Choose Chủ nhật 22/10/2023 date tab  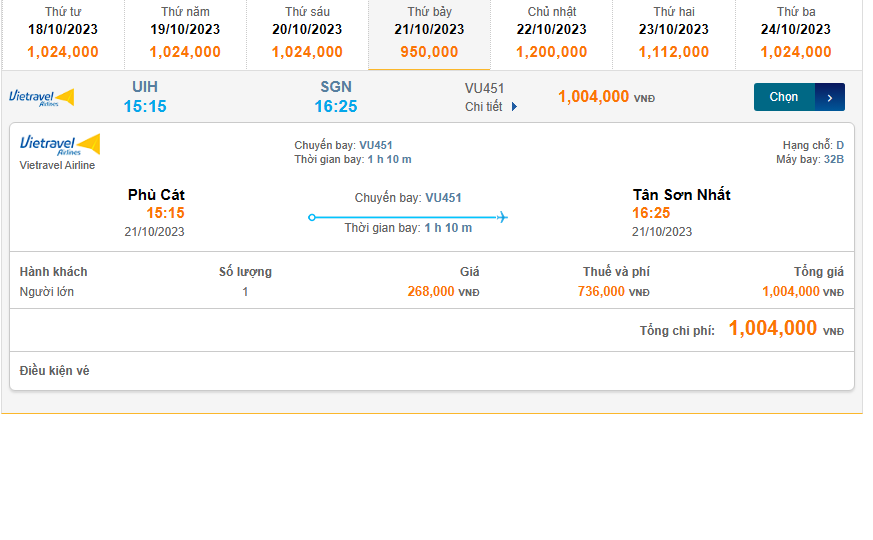click(552, 33)
